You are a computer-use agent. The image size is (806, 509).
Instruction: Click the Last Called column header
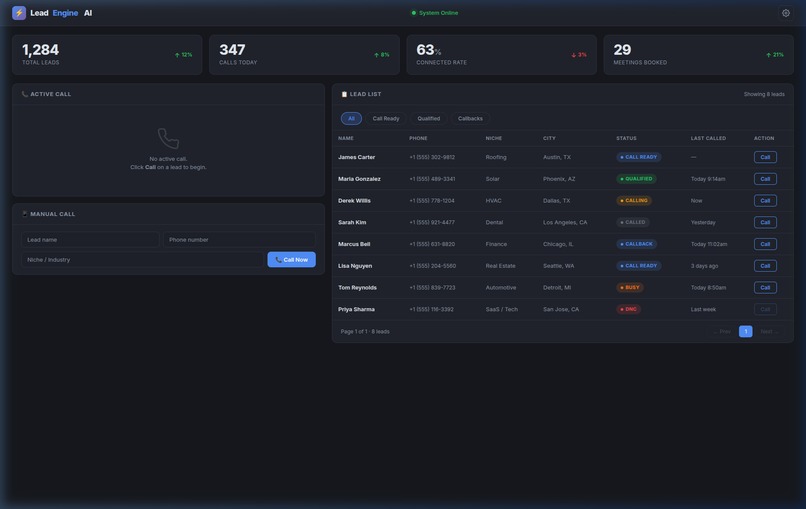708,138
